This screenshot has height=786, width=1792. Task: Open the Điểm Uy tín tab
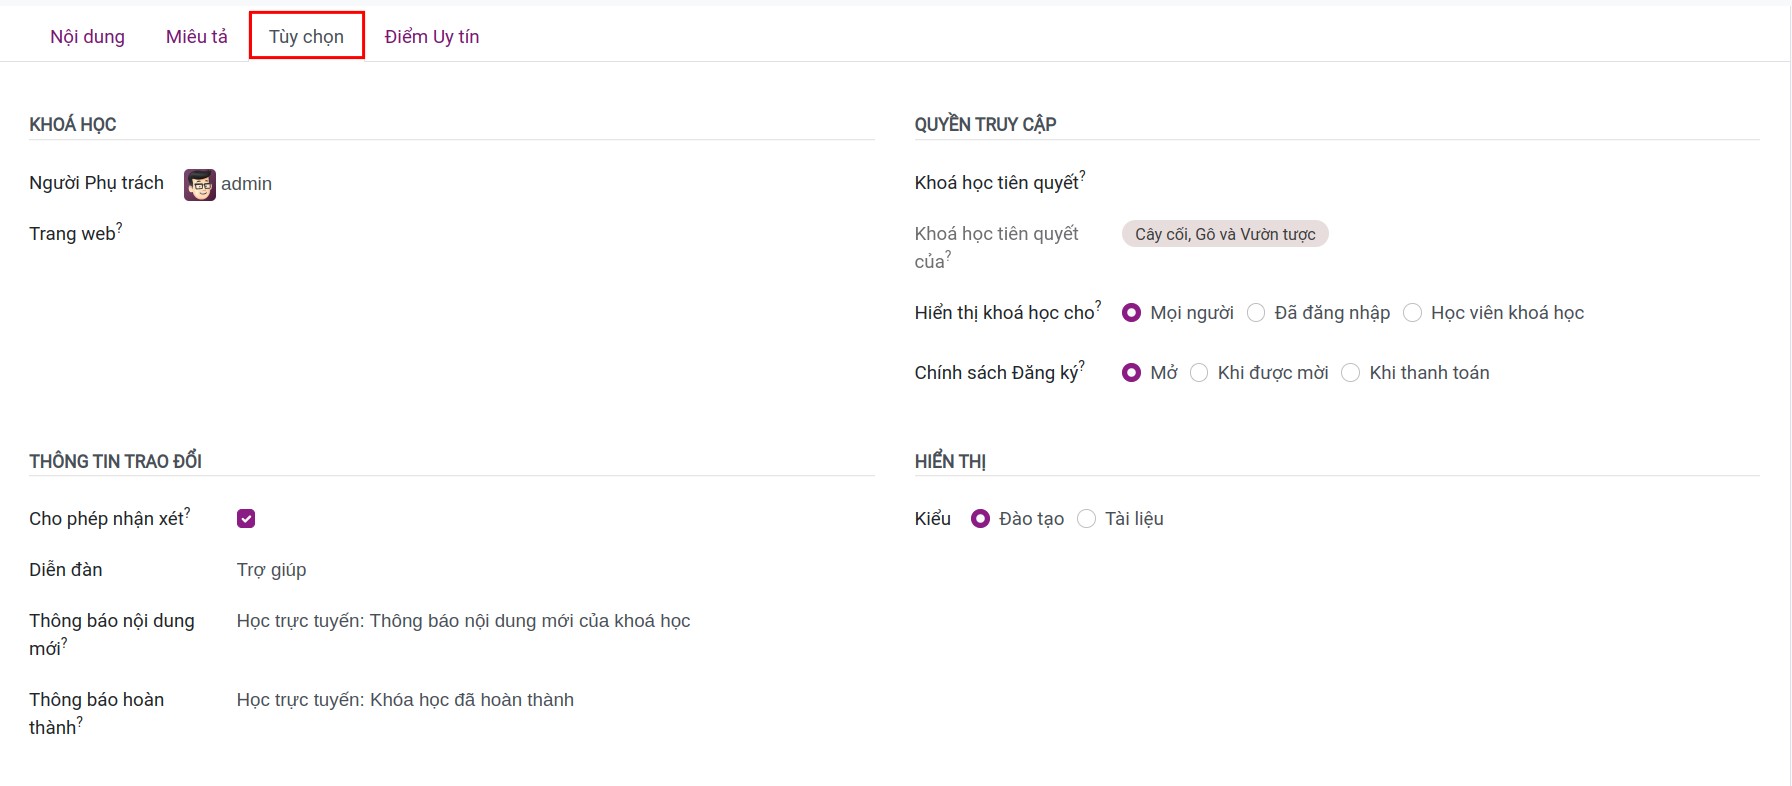[x=432, y=37]
